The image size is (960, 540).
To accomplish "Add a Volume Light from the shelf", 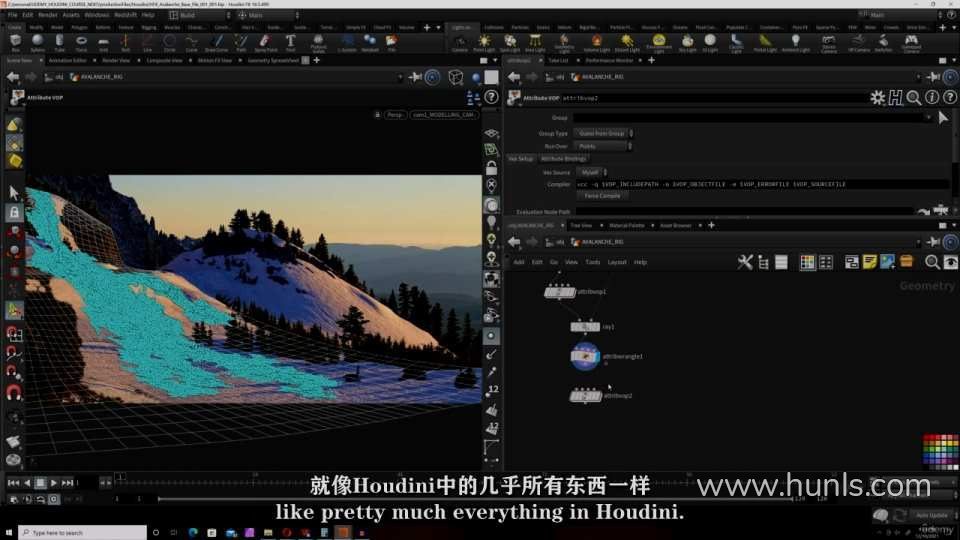I will pos(596,42).
